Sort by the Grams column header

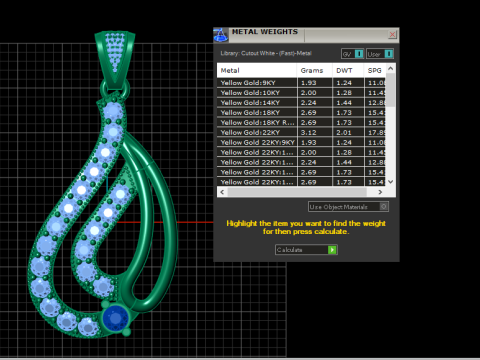pyautogui.click(x=314, y=70)
